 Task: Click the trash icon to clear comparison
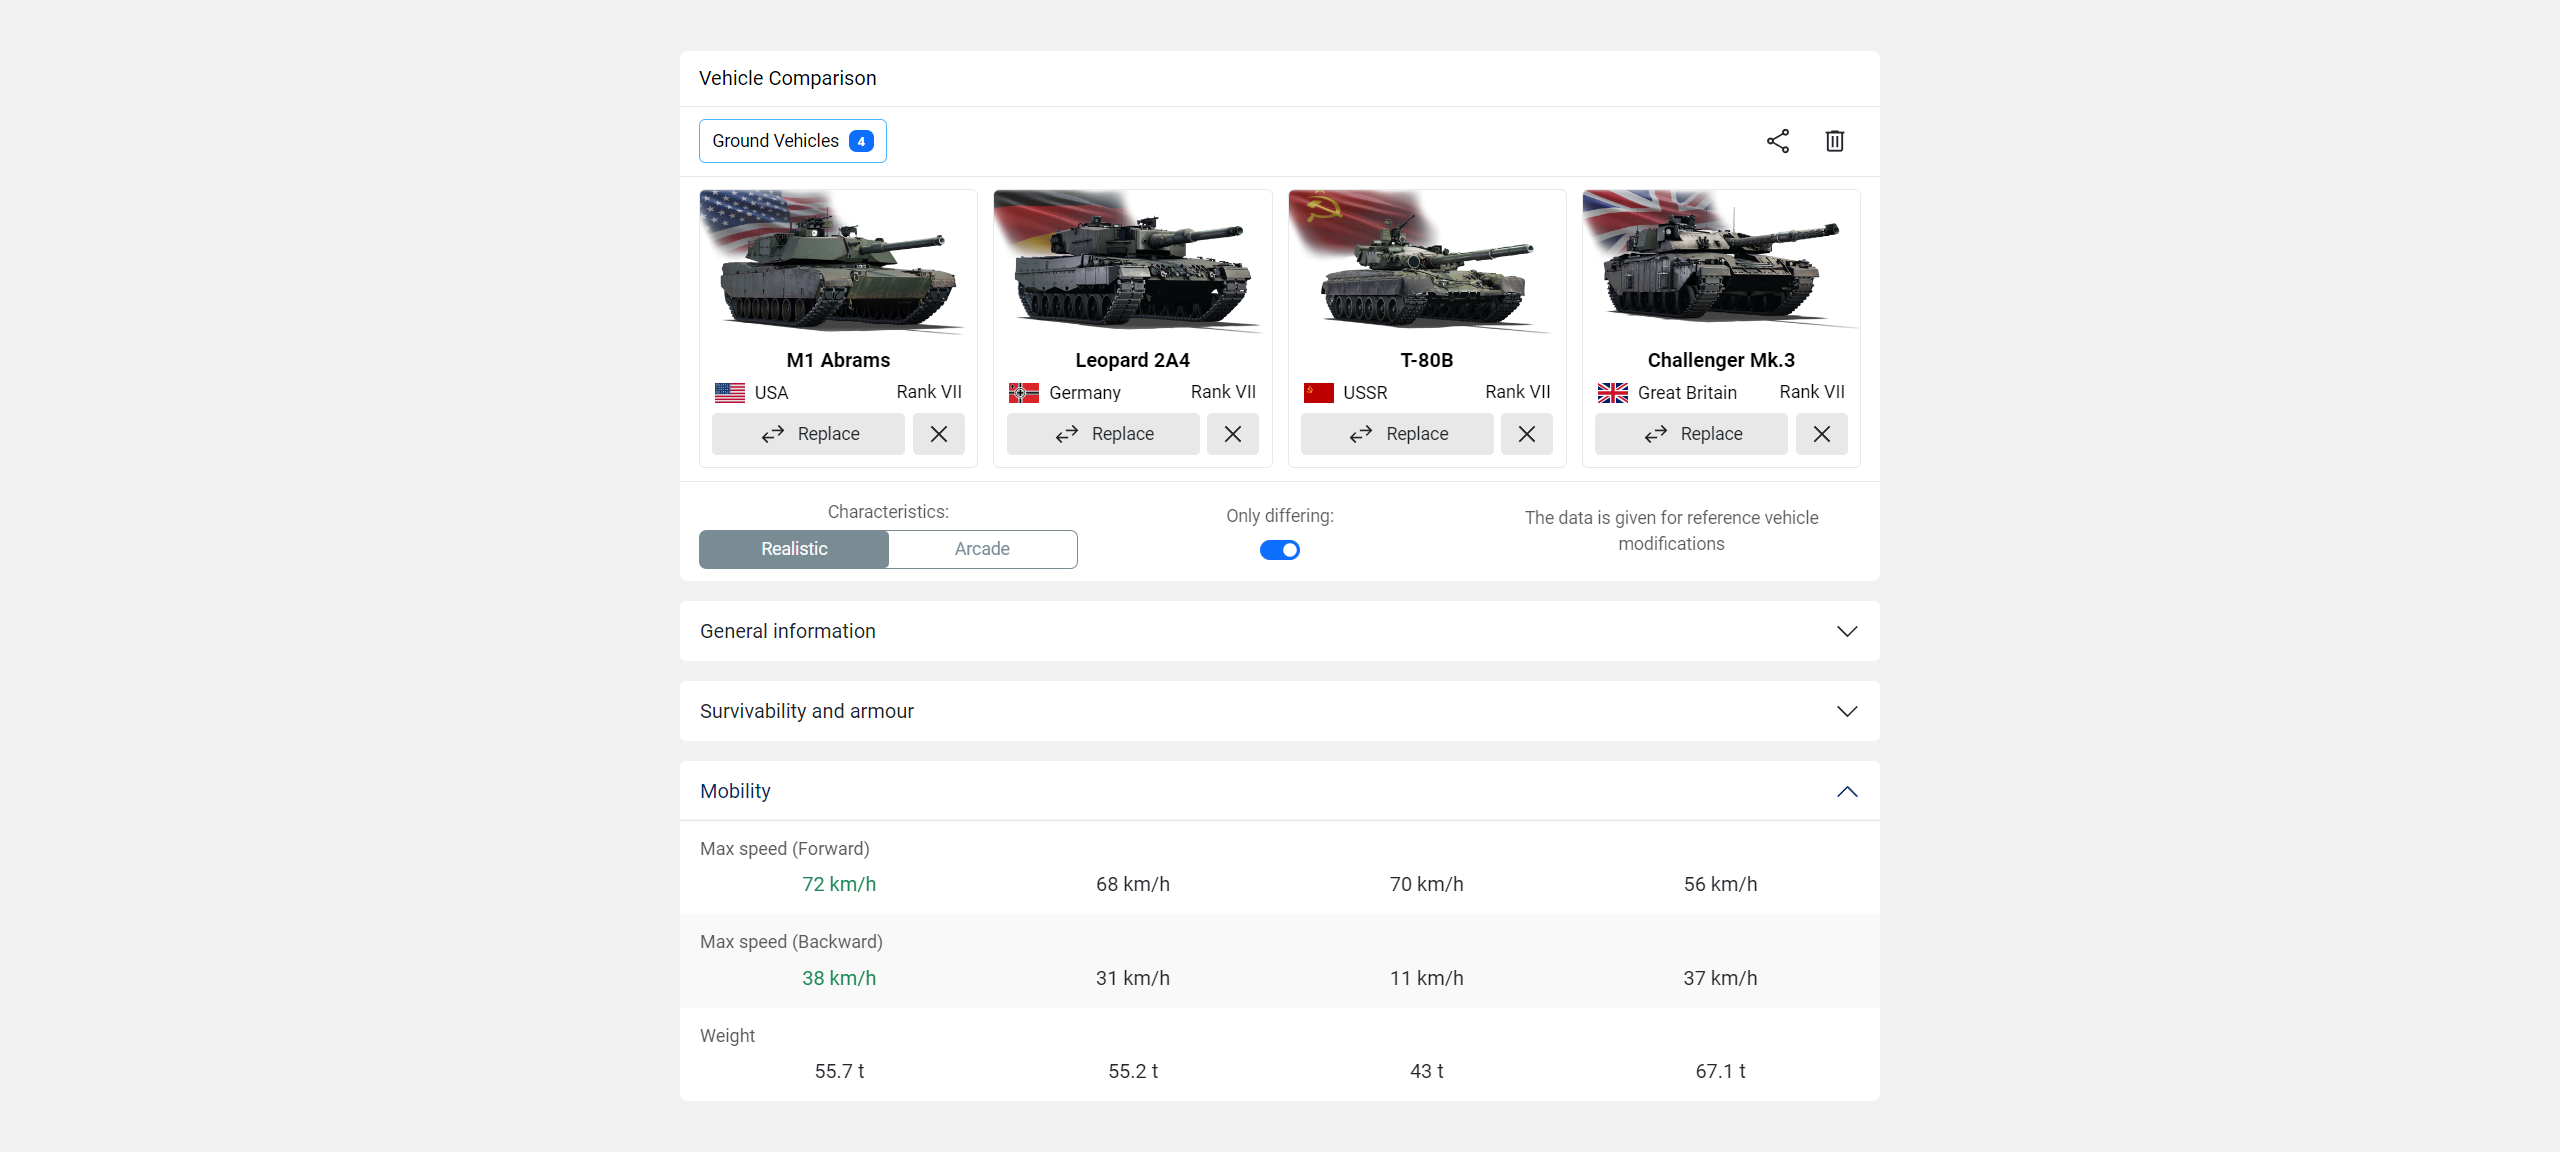[1834, 141]
